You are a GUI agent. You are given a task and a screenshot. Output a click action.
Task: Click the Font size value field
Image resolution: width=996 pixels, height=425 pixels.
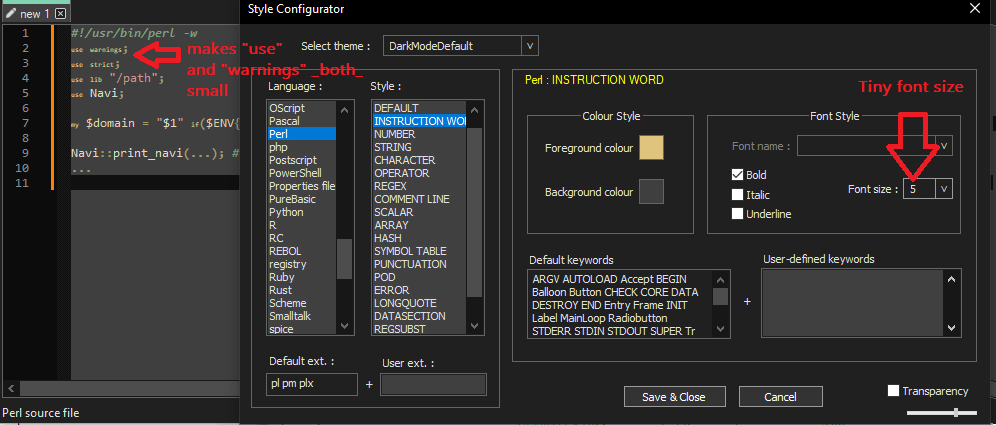[x=919, y=189]
